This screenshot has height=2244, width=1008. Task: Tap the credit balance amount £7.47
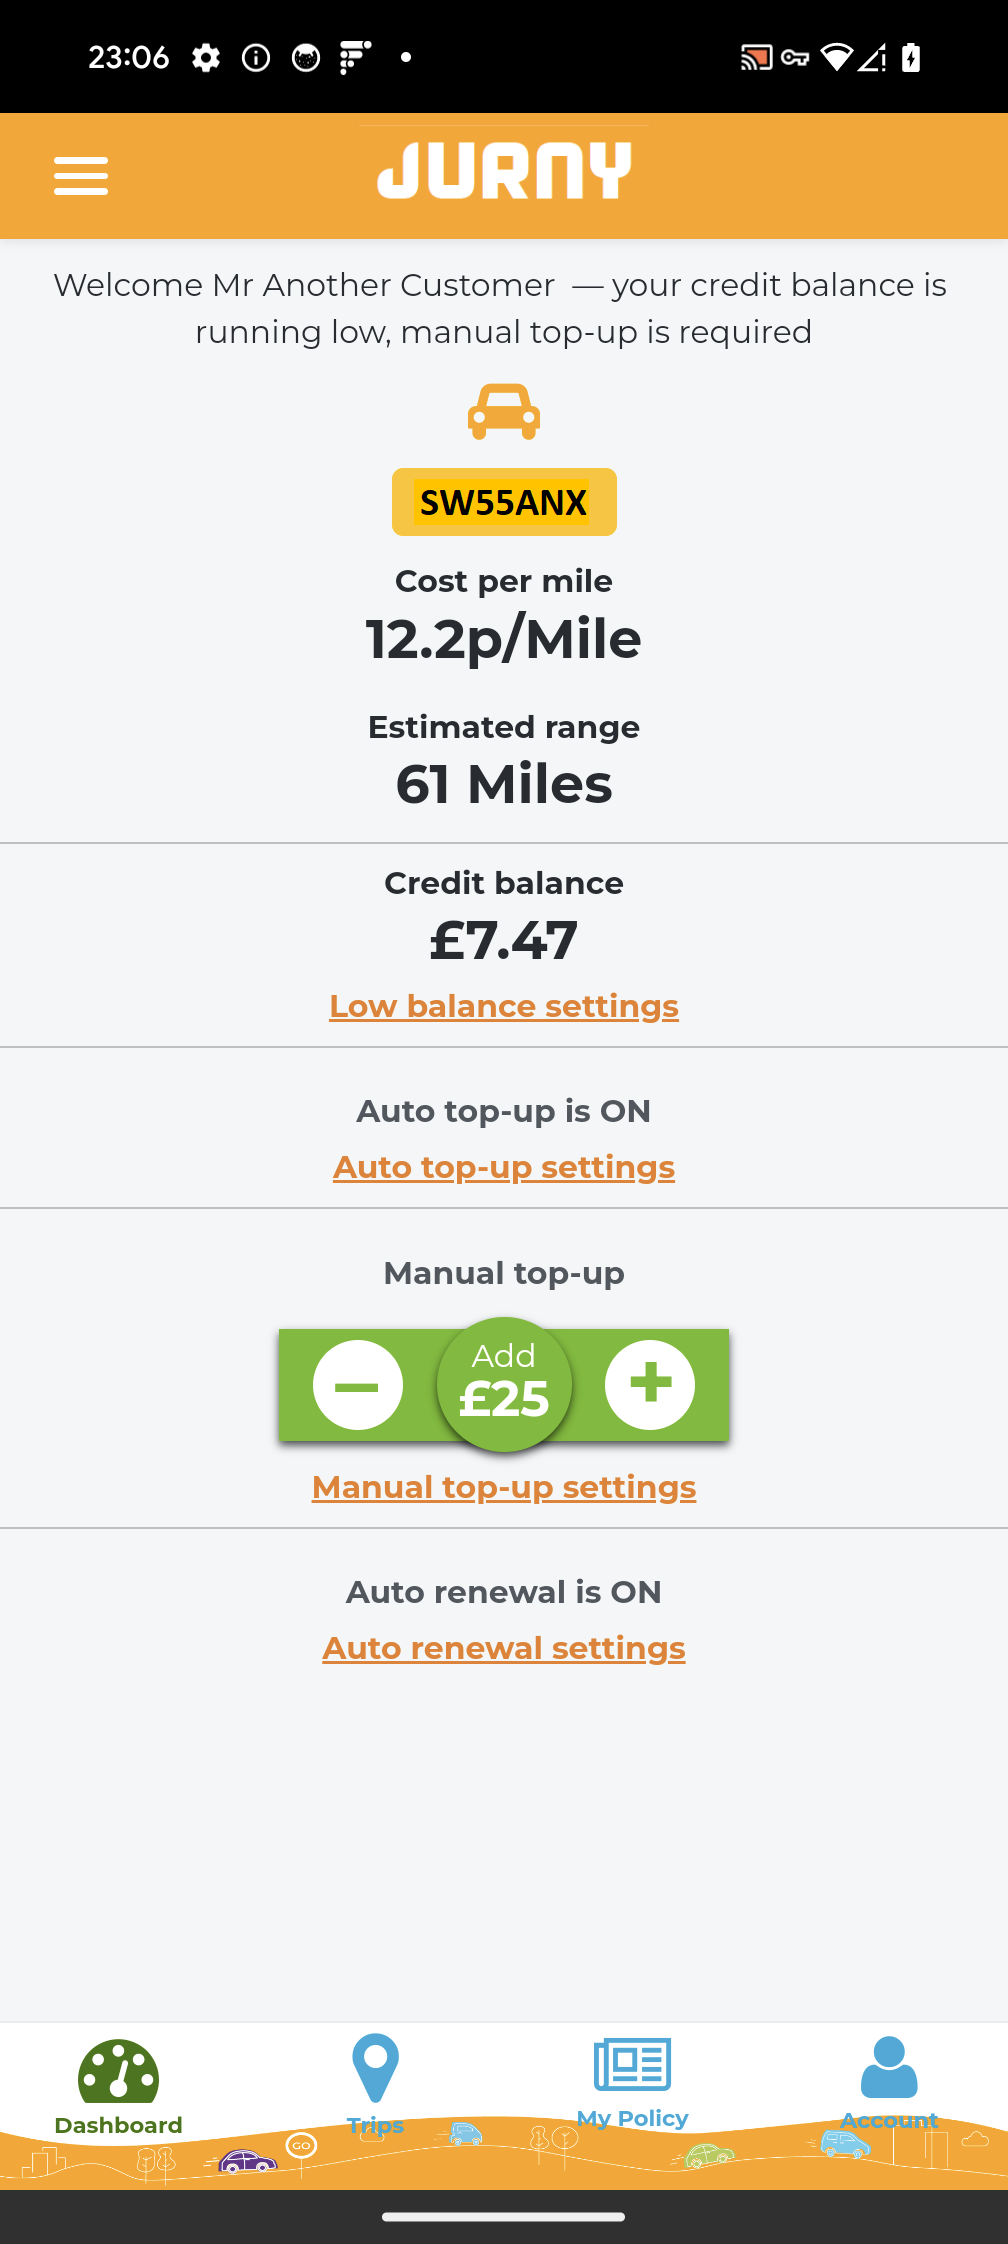504,941
